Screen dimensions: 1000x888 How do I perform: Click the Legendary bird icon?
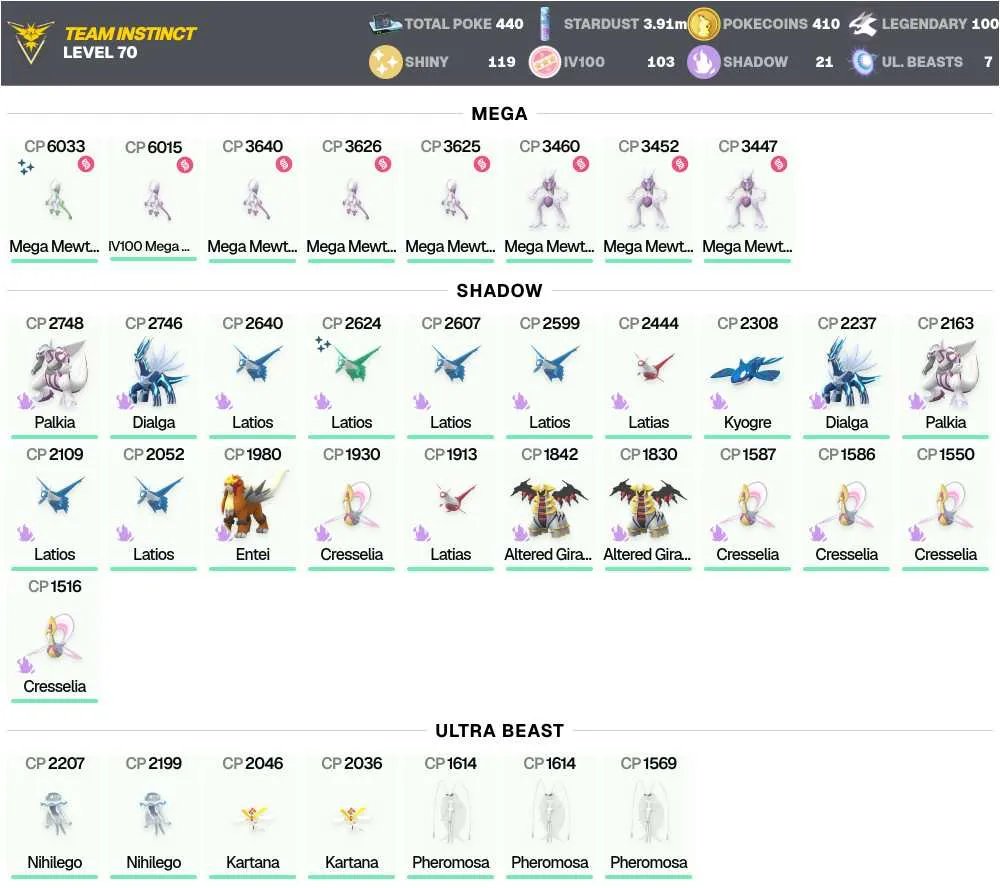[862, 24]
